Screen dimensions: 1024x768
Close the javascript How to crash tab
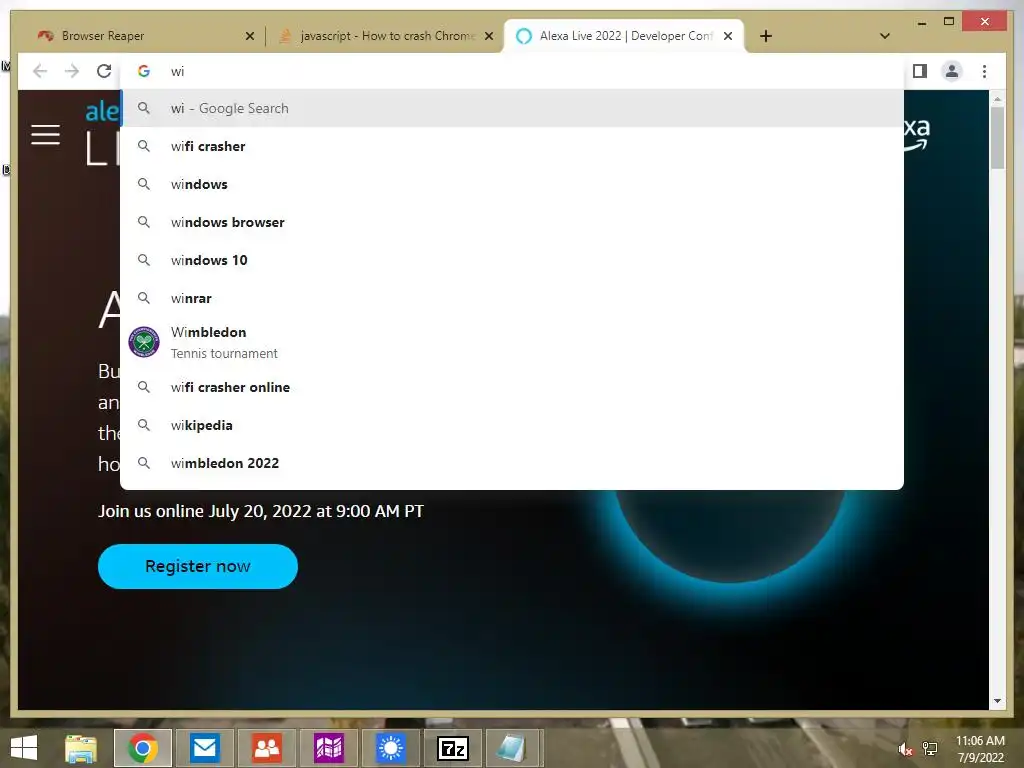point(488,36)
